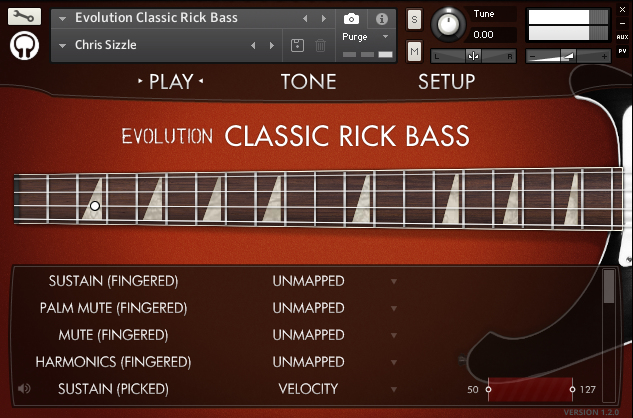Click the Orange Tree Samples logo

click(24, 46)
